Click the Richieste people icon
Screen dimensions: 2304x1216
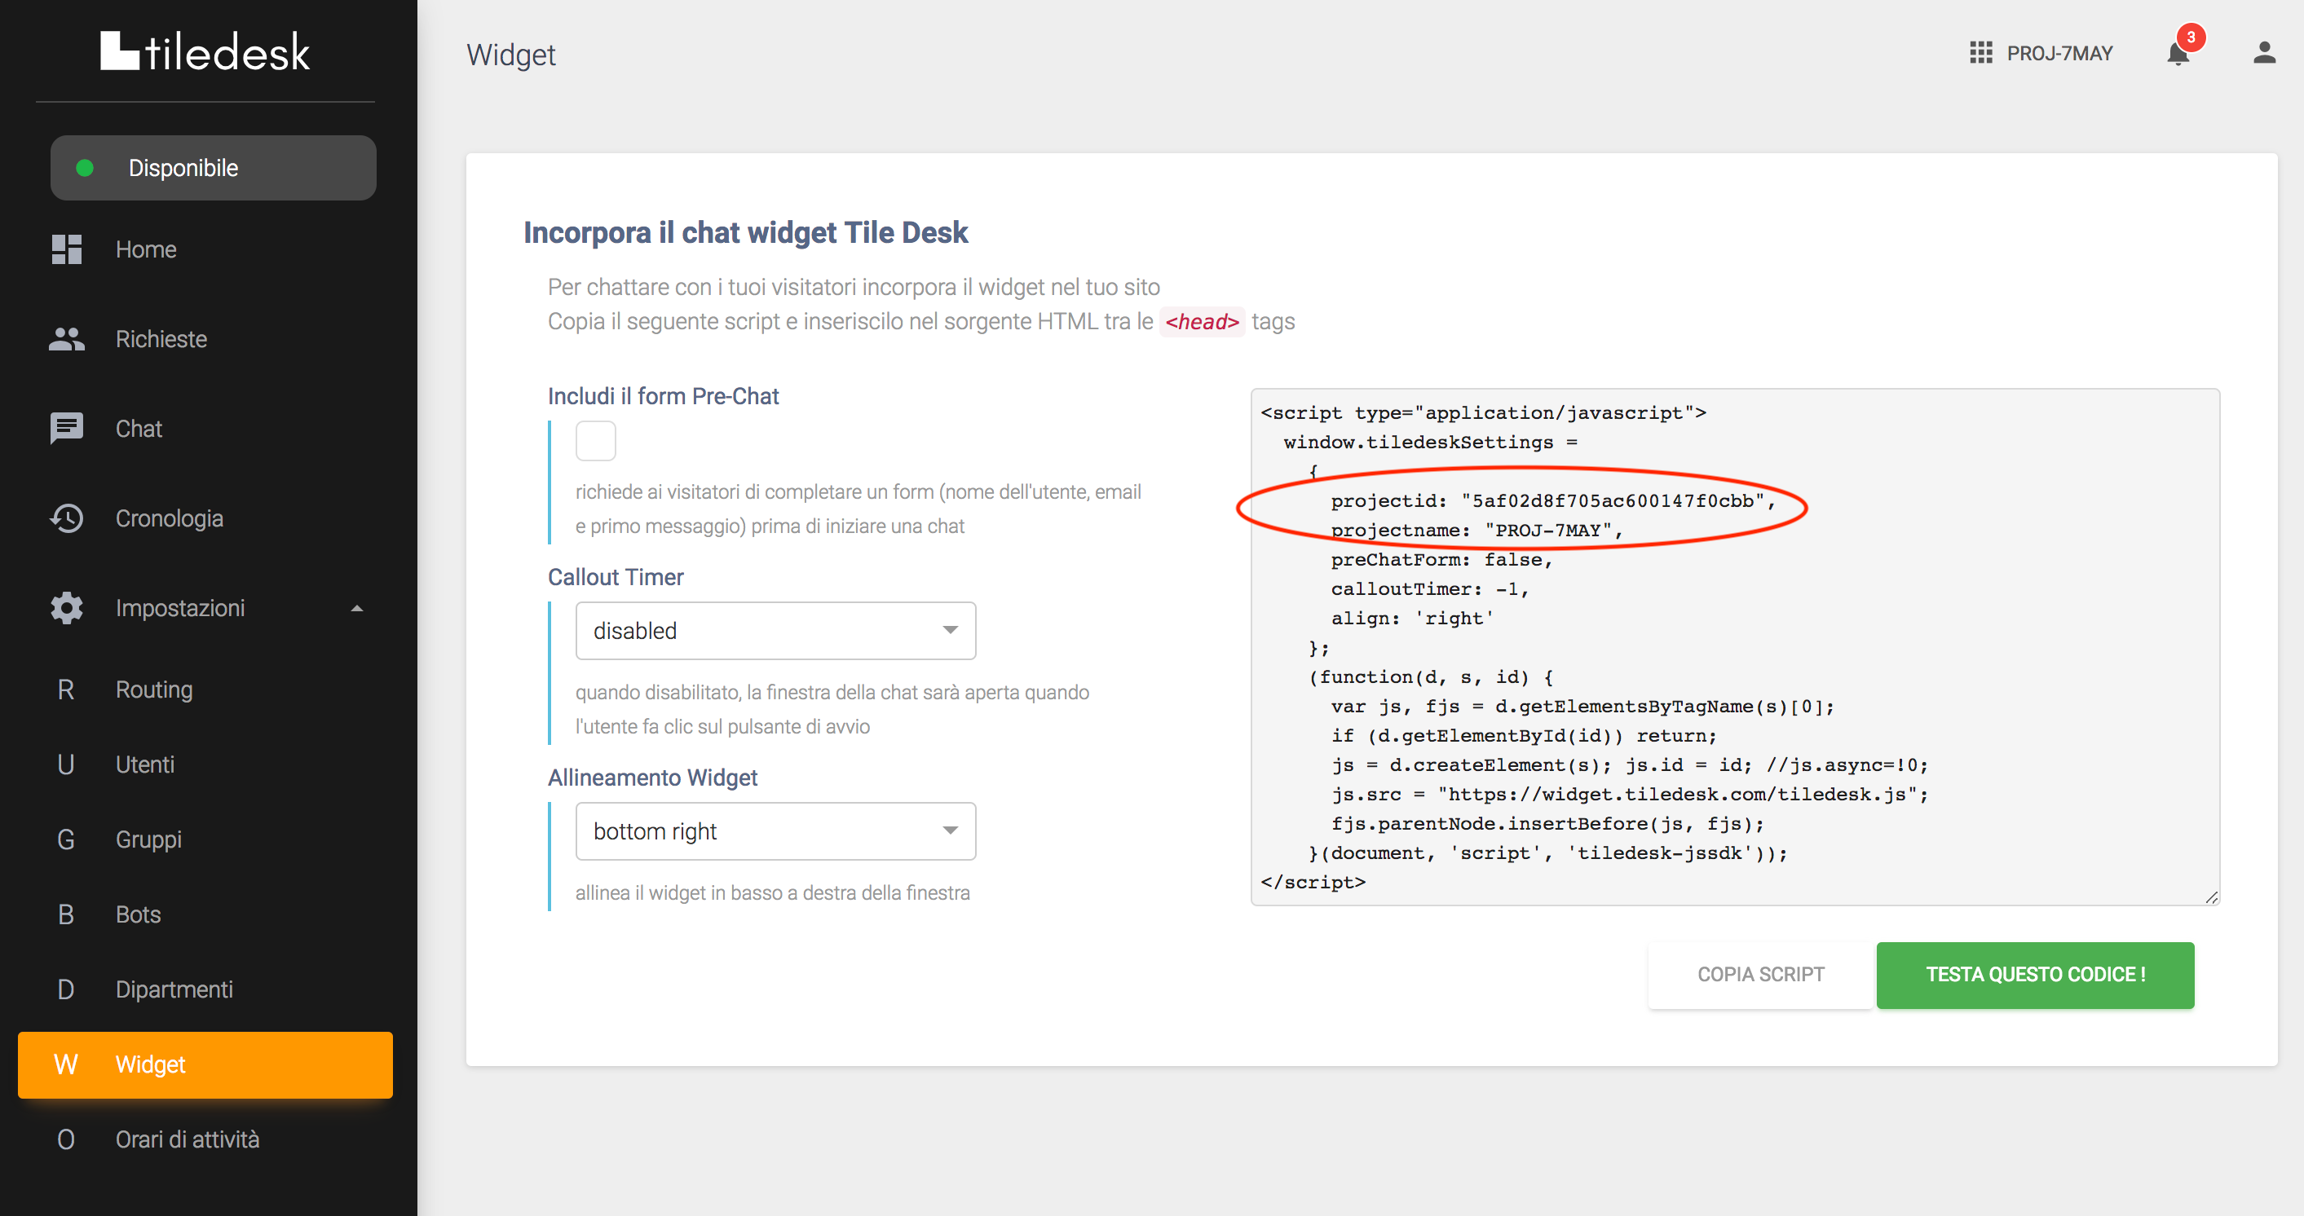tap(66, 339)
